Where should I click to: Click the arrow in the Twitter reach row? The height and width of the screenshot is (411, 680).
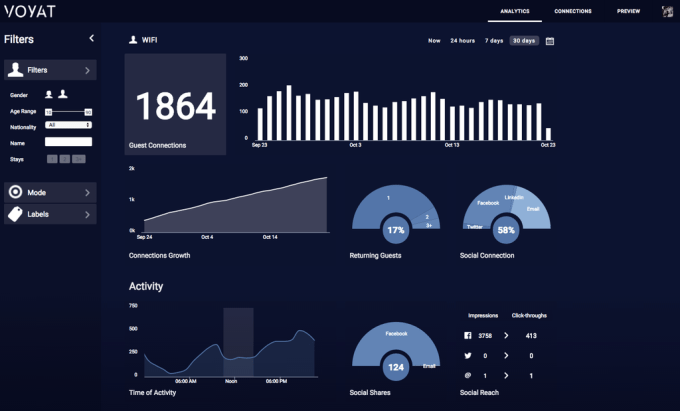(x=506, y=356)
